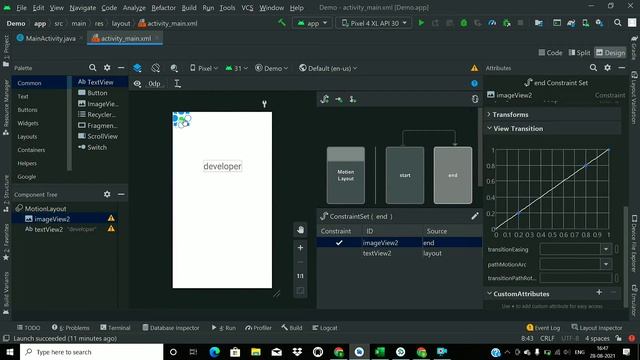Toggle device orientation icon
This screenshot has width=640, height=360.
156,68
